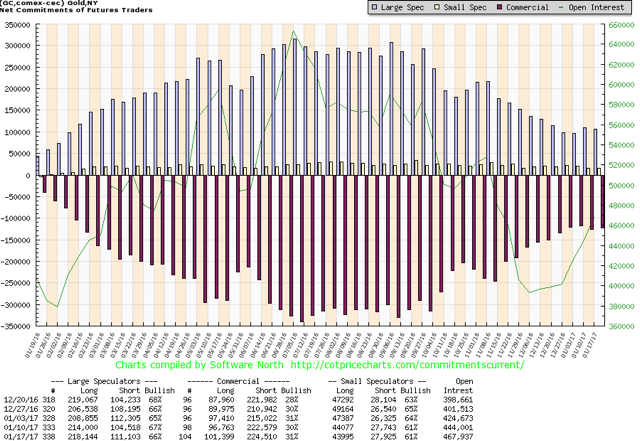The image size is (640, 441).
Task: Click open interest value 401,513
Action: click(458, 409)
